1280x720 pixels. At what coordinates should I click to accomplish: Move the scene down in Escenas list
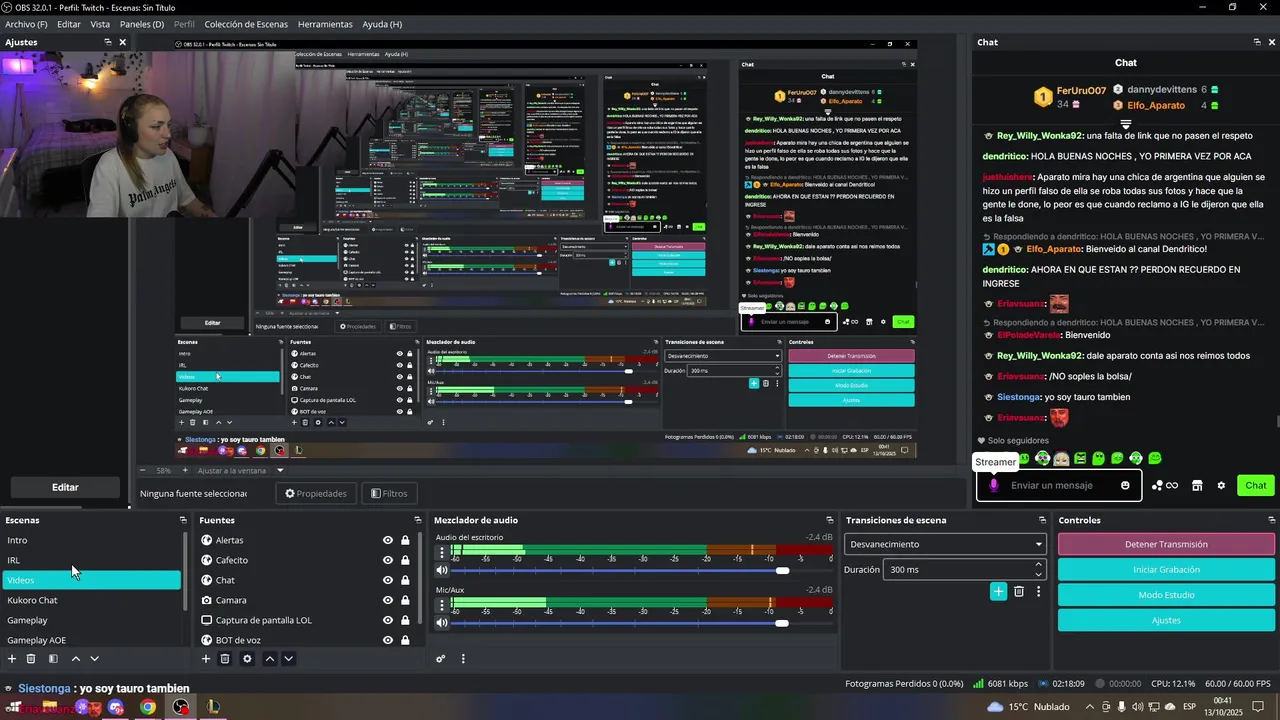(x=95, y=659)
